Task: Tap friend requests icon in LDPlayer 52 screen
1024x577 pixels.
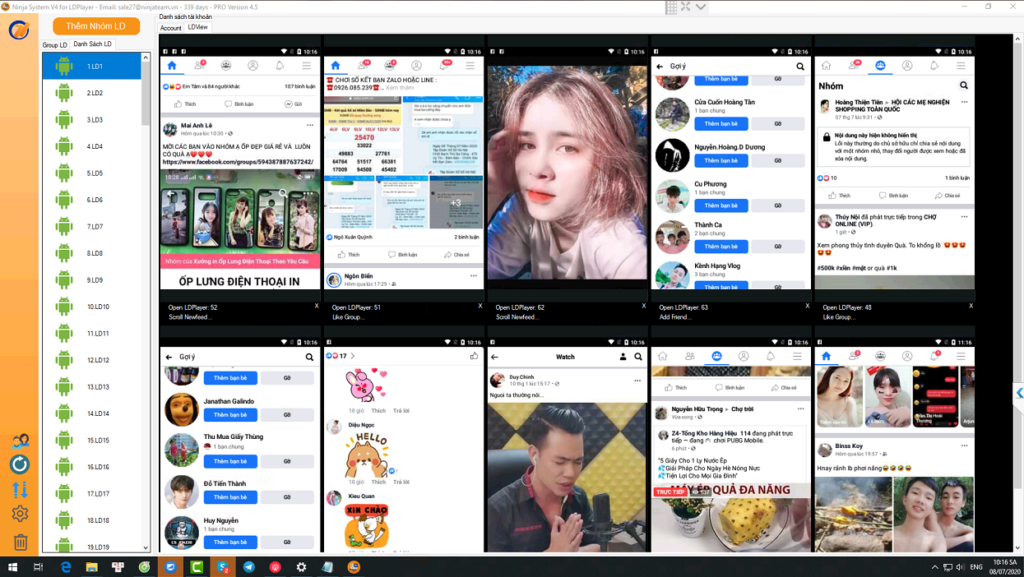Action: pyautogui.click(x=199, y=65)
